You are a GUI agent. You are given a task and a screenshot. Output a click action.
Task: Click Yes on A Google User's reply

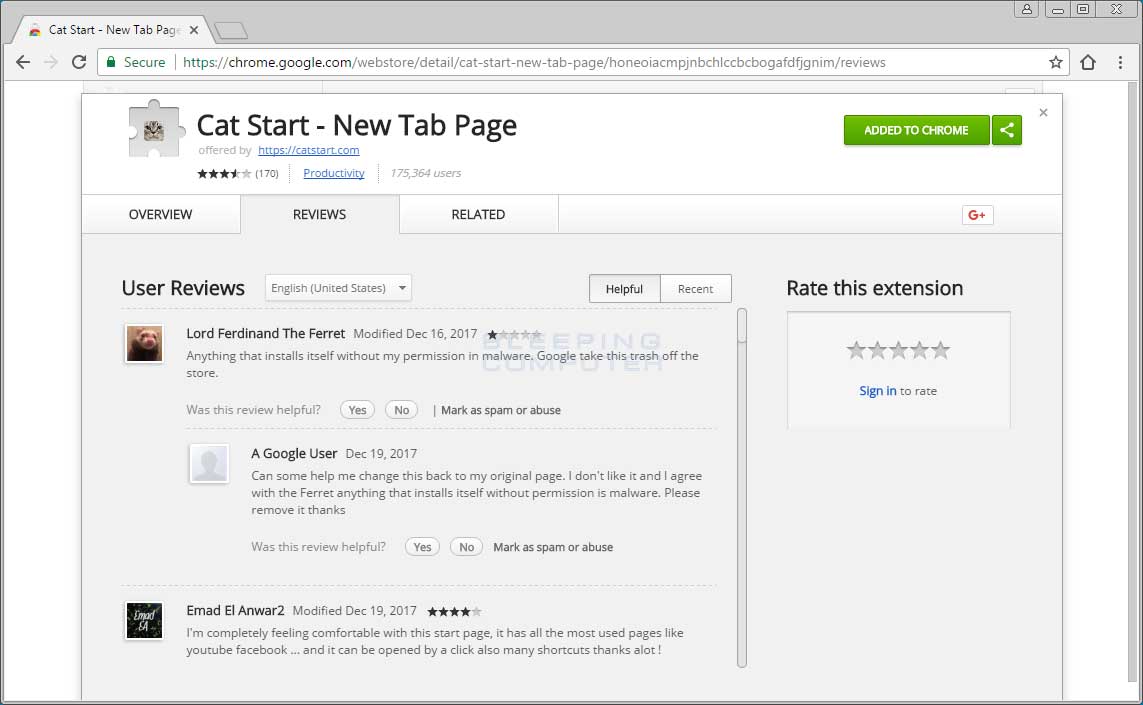[422, 547]
